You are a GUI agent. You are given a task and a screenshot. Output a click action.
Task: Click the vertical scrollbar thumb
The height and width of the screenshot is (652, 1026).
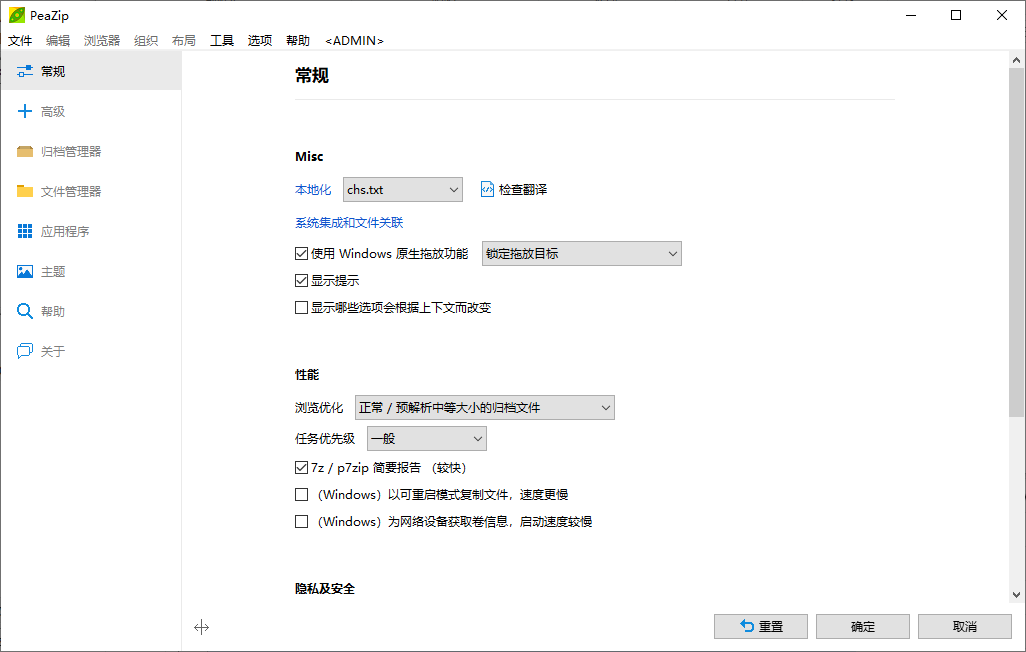1016,242
